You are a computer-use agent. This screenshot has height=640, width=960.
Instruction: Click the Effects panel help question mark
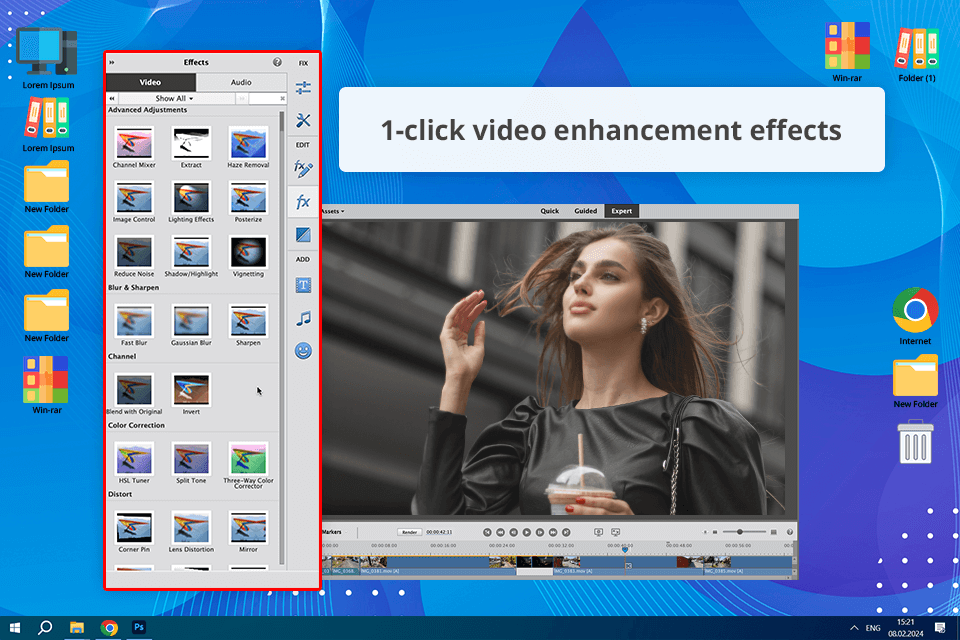click(x=277, y=62)
